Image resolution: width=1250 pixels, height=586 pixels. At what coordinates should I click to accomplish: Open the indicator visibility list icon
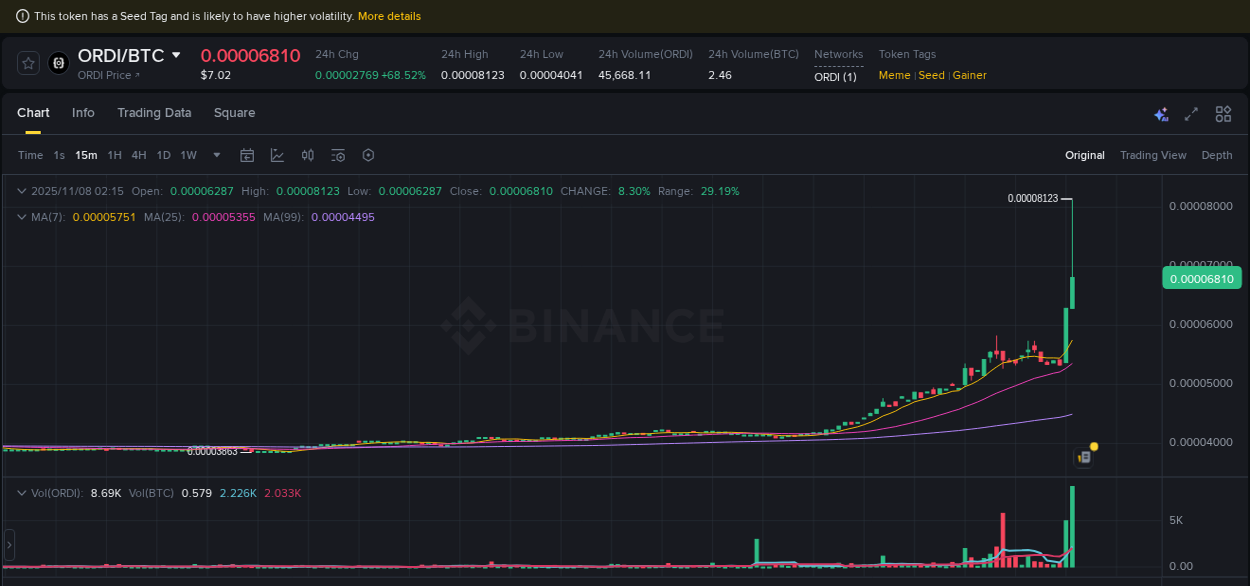pyautogui.click(x=338, y=155)
